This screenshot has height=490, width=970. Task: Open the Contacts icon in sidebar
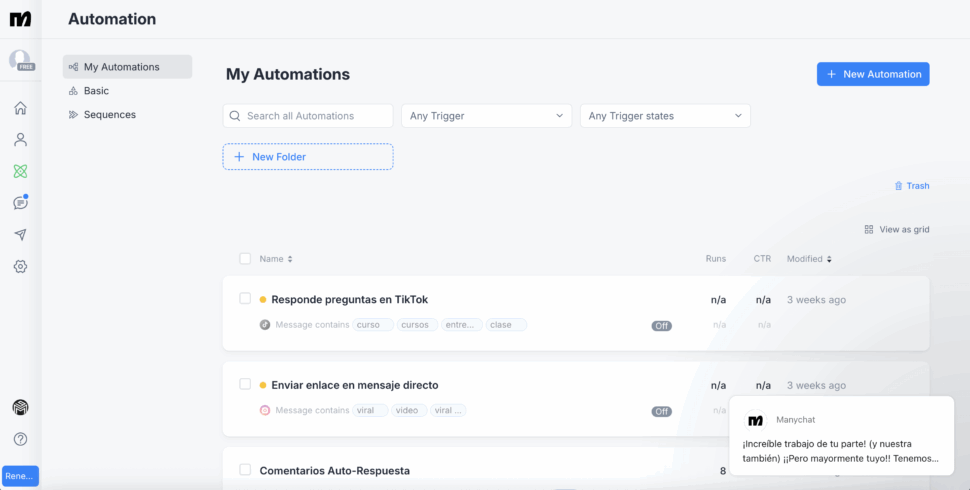click(20, 140)
